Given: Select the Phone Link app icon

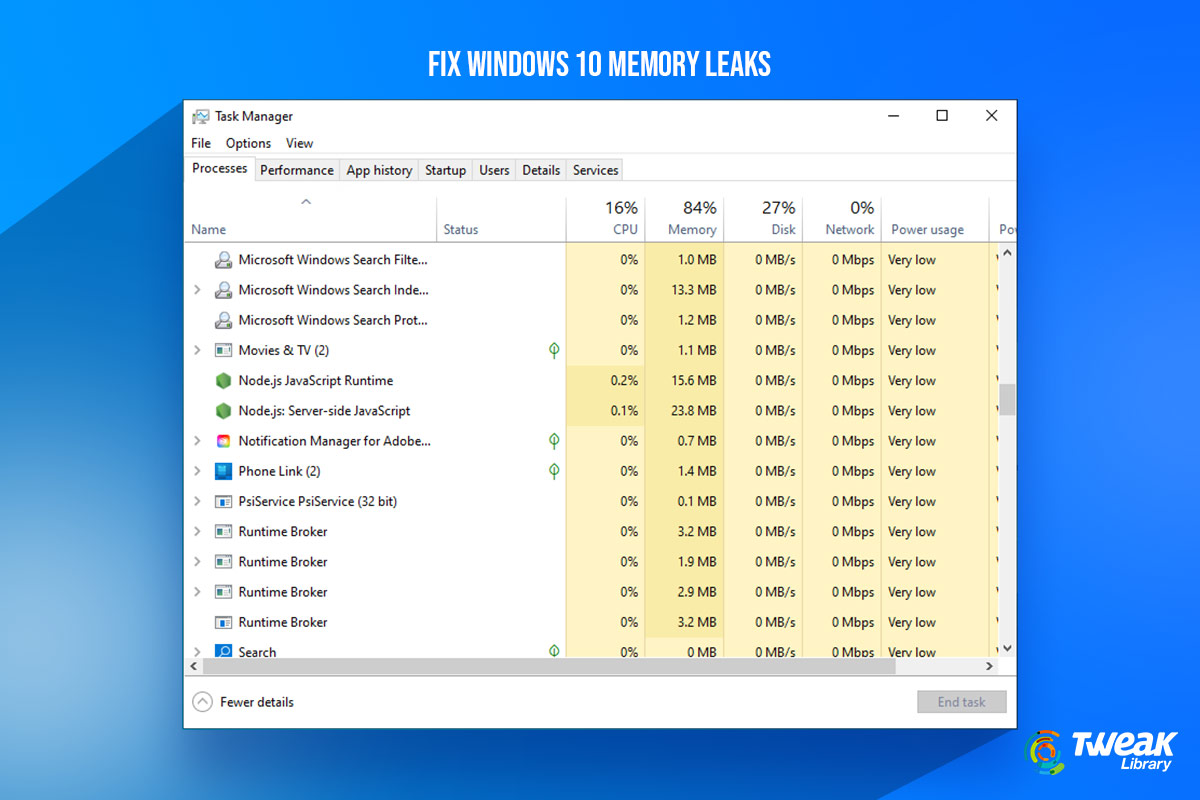Looking at the screenshot, I should (222, 471).
